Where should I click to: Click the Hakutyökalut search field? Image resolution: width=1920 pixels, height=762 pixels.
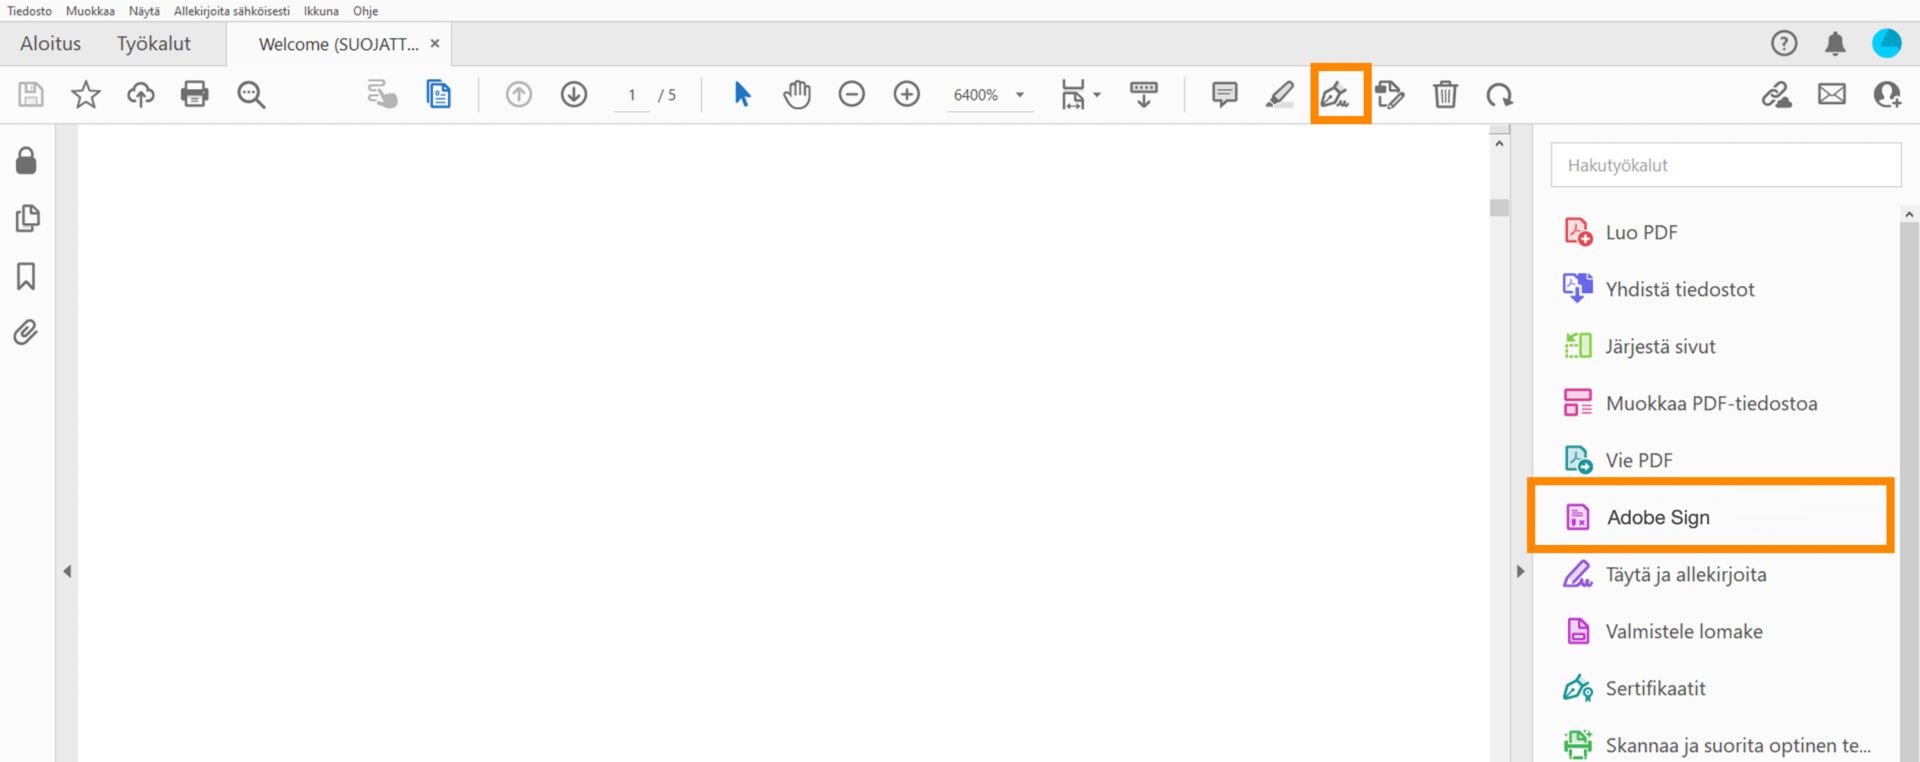click(1726, 165)
